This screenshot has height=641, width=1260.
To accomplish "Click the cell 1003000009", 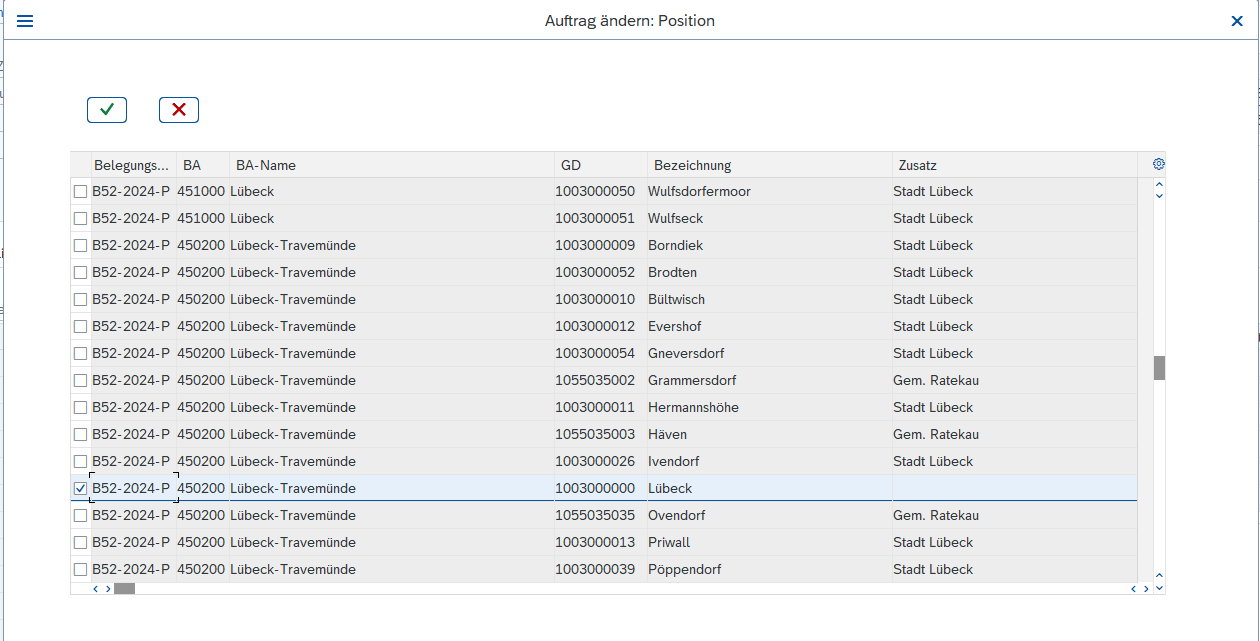I will click(x=601, y=246).
